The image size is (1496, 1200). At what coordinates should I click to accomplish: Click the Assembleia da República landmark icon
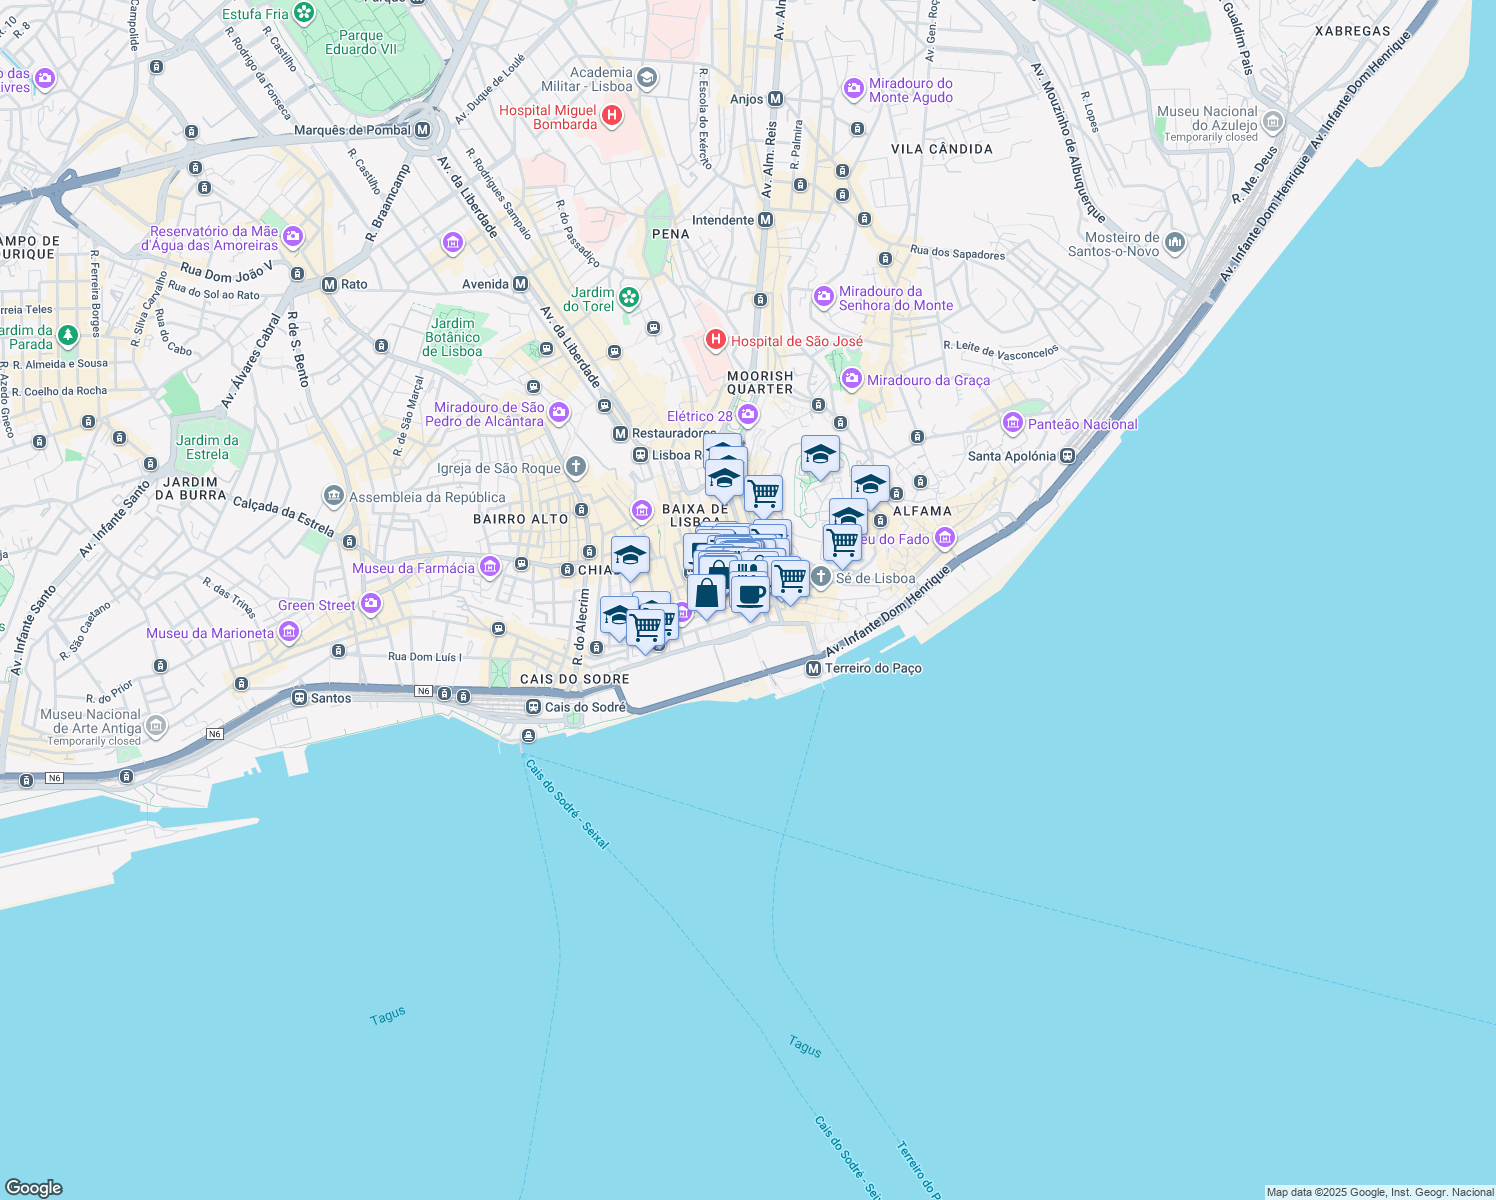tap(333, 496)
